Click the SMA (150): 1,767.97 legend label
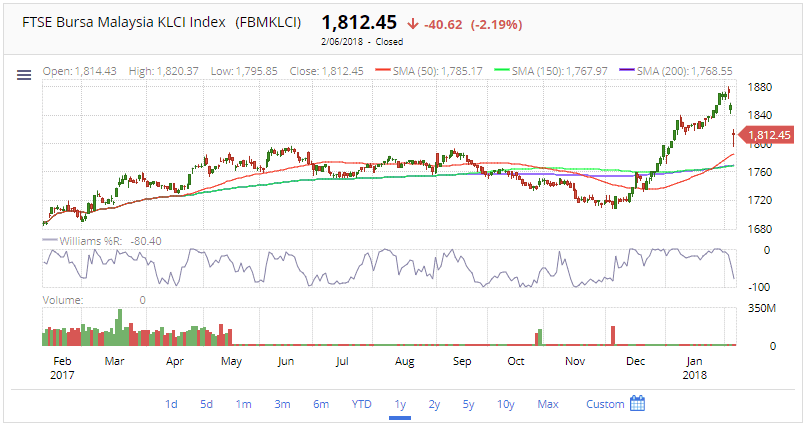 (559, 71)
